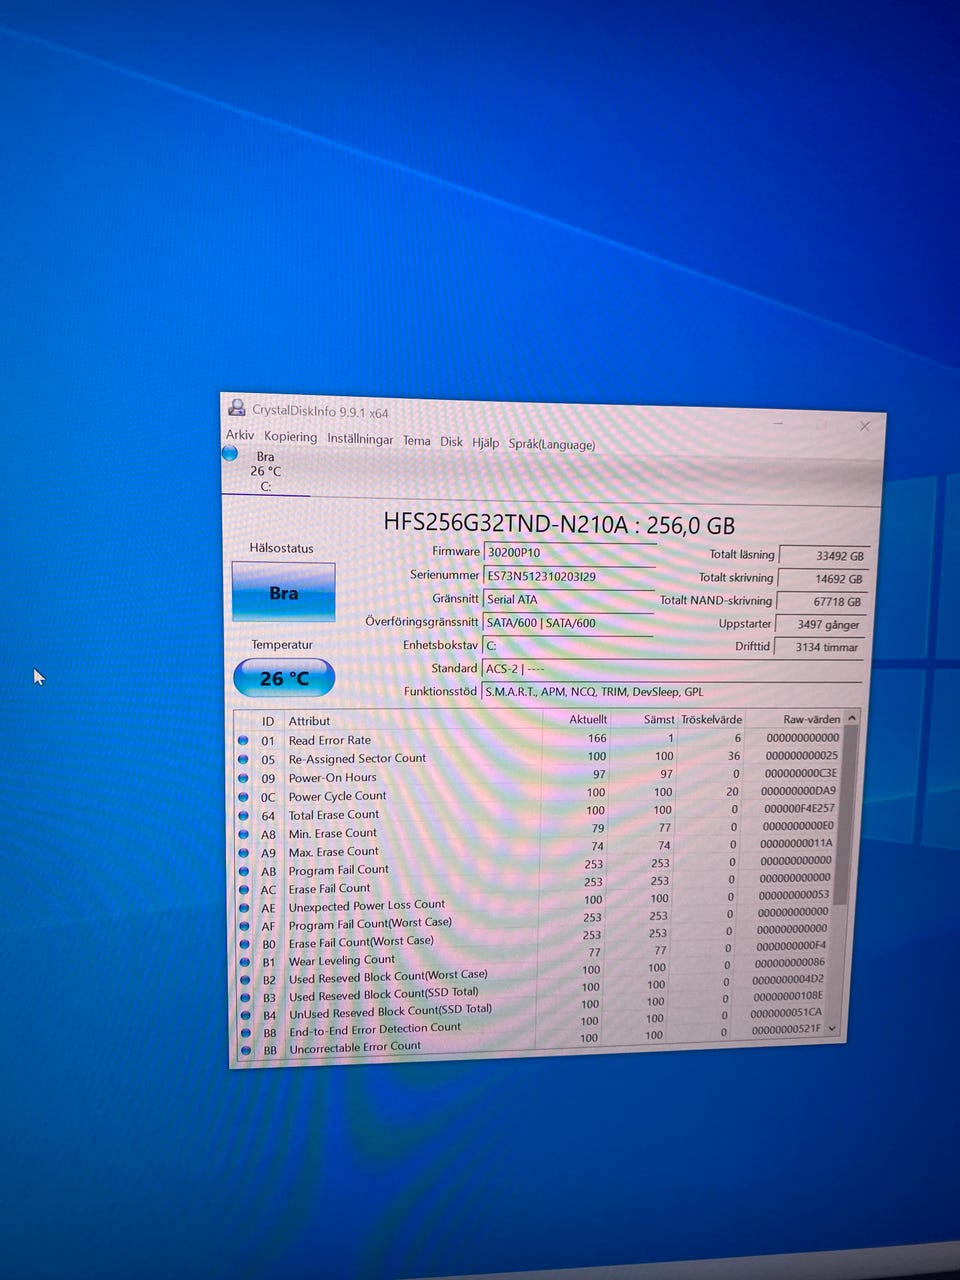The image size is (960, 1280).
Task: Click the attribute list vertical scrollbar thumb
Action: point(847,815)
